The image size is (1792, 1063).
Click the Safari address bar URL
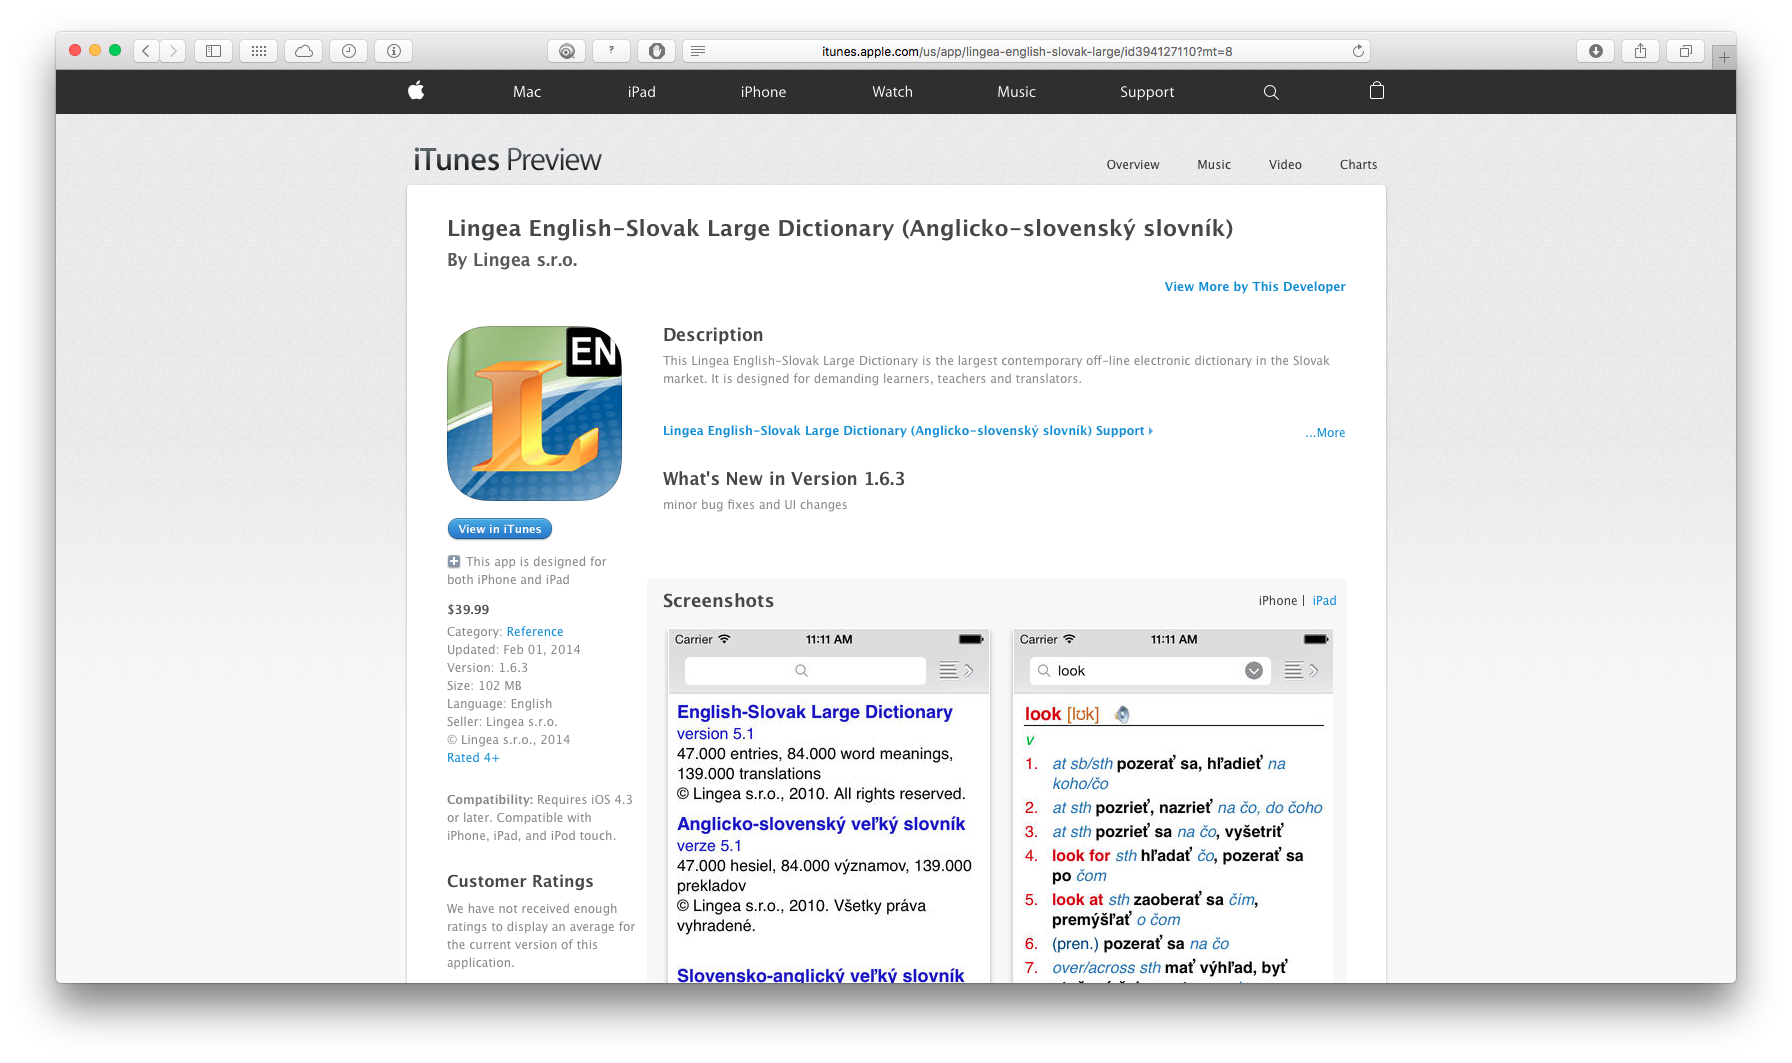pos(1027,51)
